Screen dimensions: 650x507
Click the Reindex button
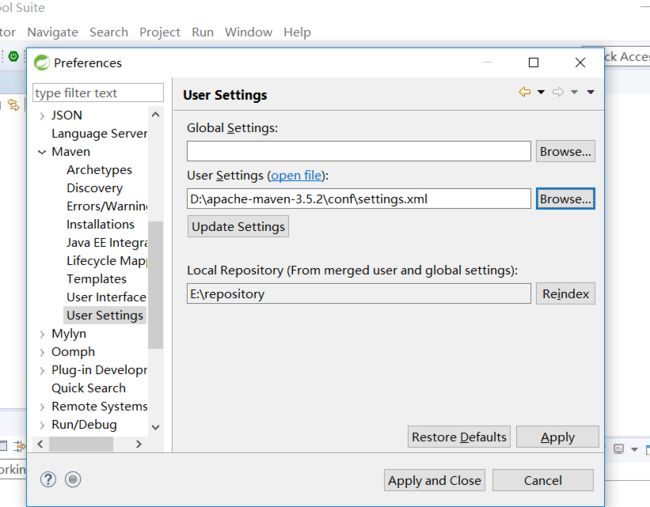click(x=565, y=294)
